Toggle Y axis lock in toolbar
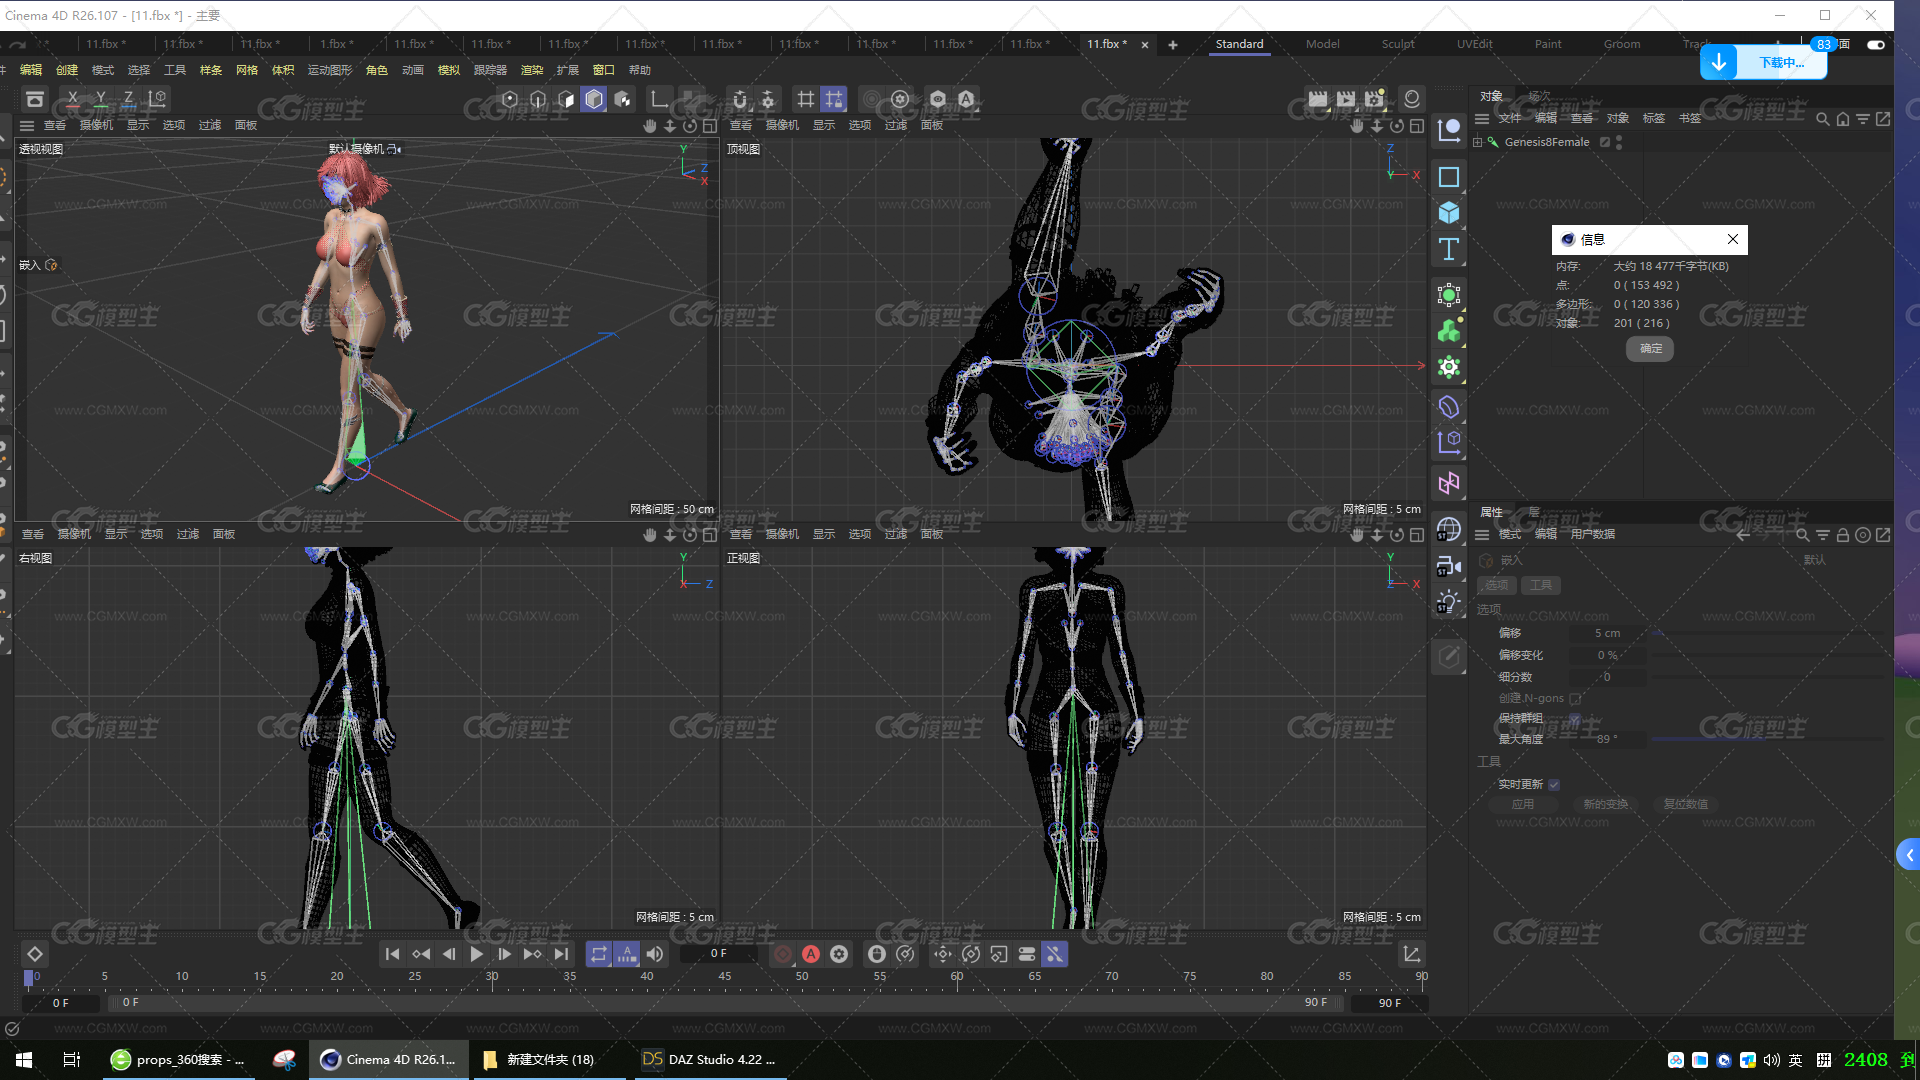 [101, 99]
